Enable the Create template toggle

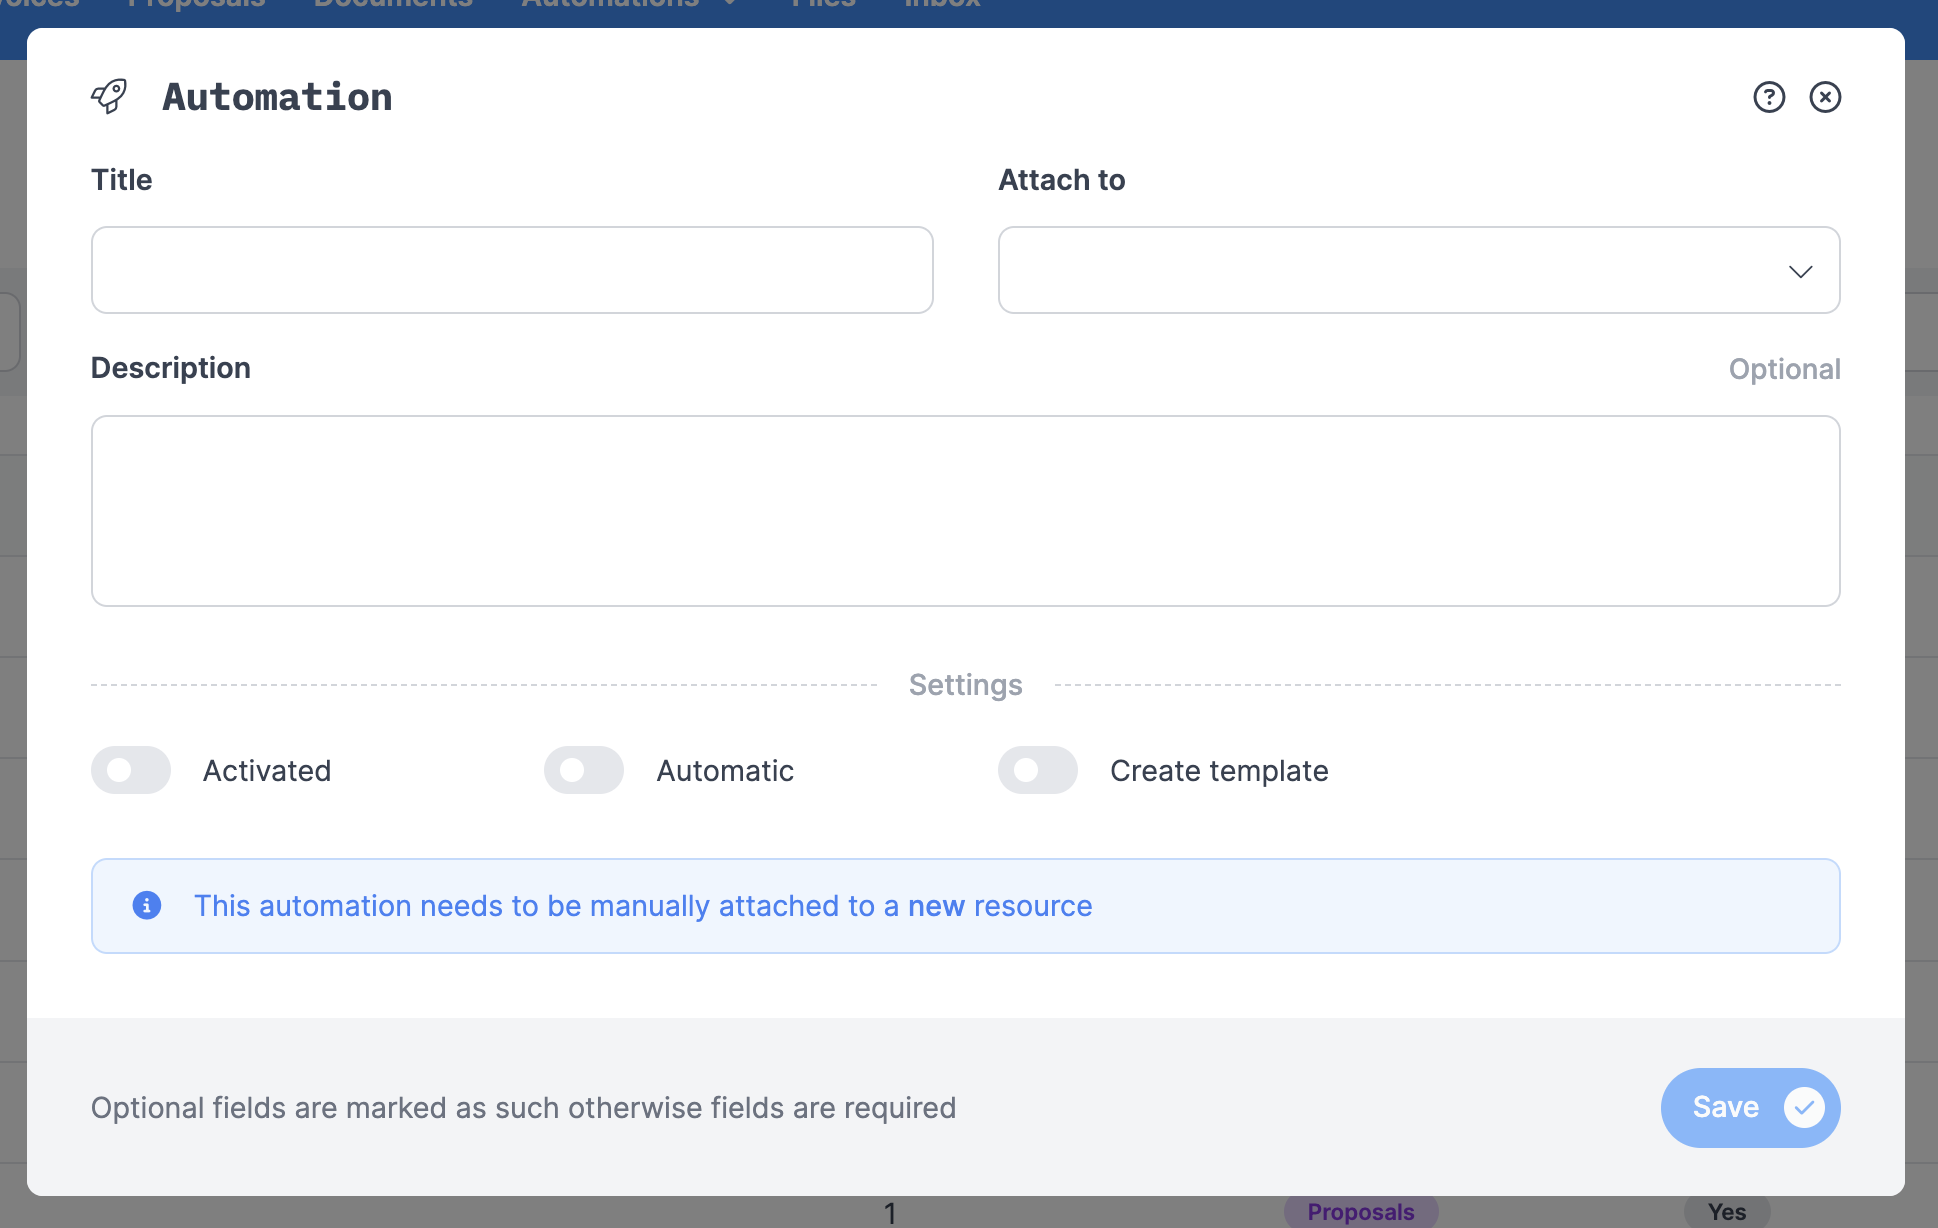pyautogui.click(x=1038, y=770)
